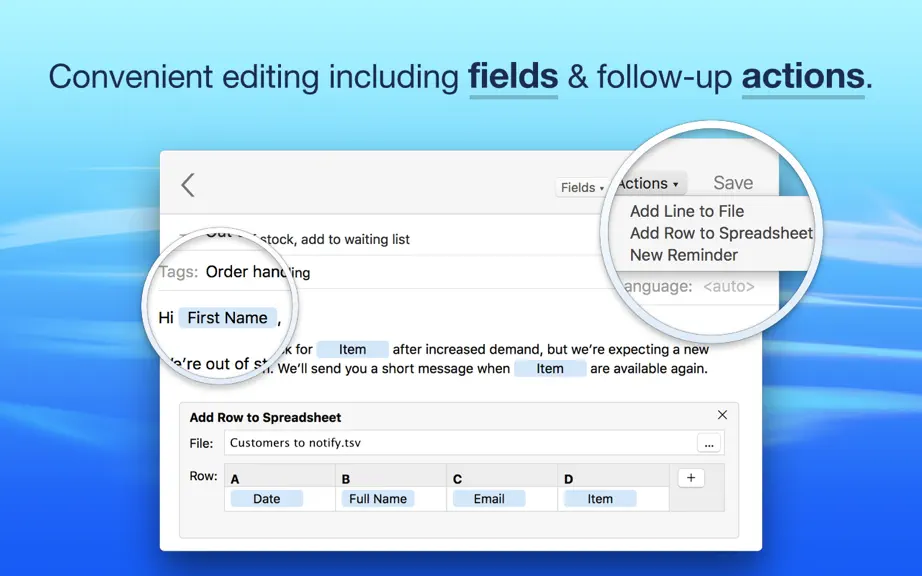Click the first Item token in message body

[352, 350]
